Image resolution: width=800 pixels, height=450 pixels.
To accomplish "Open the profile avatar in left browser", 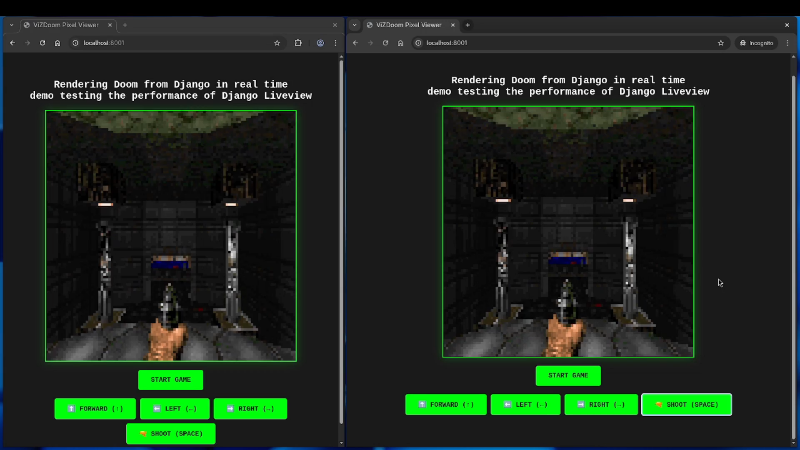I will point(320,43).
